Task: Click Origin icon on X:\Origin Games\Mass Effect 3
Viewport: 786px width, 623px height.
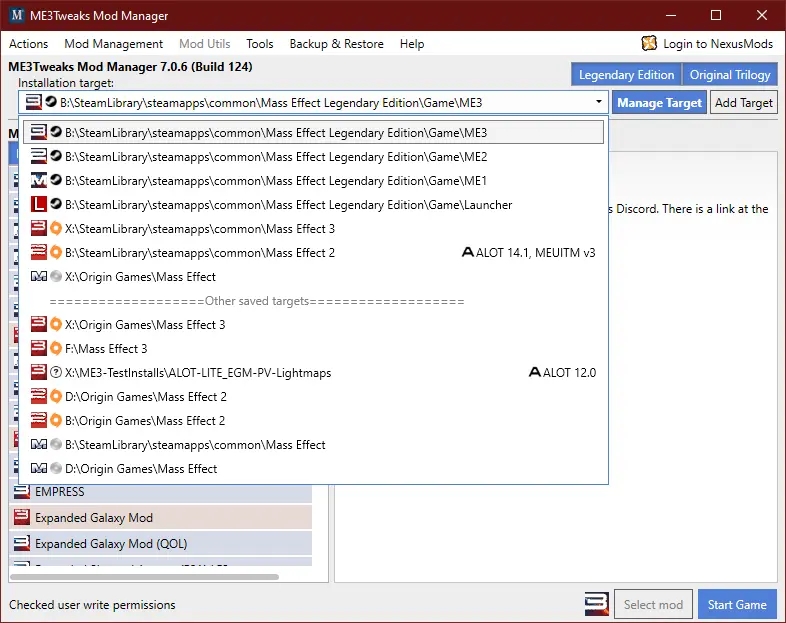Action: click(x=56, y=324)
